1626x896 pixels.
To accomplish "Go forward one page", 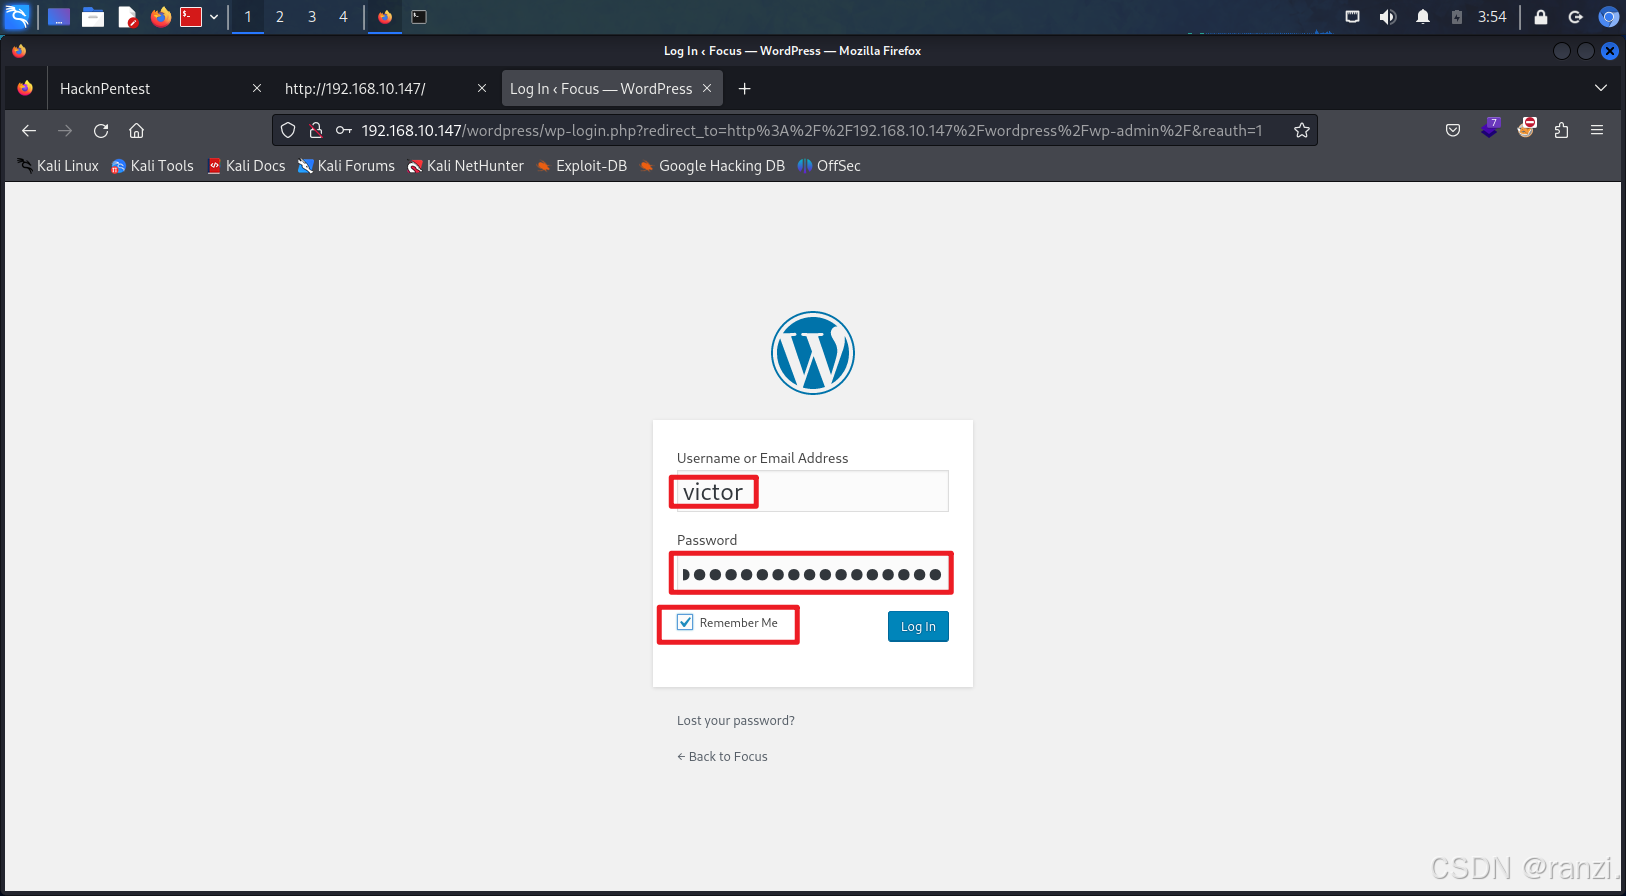I will tap(65, 130).
